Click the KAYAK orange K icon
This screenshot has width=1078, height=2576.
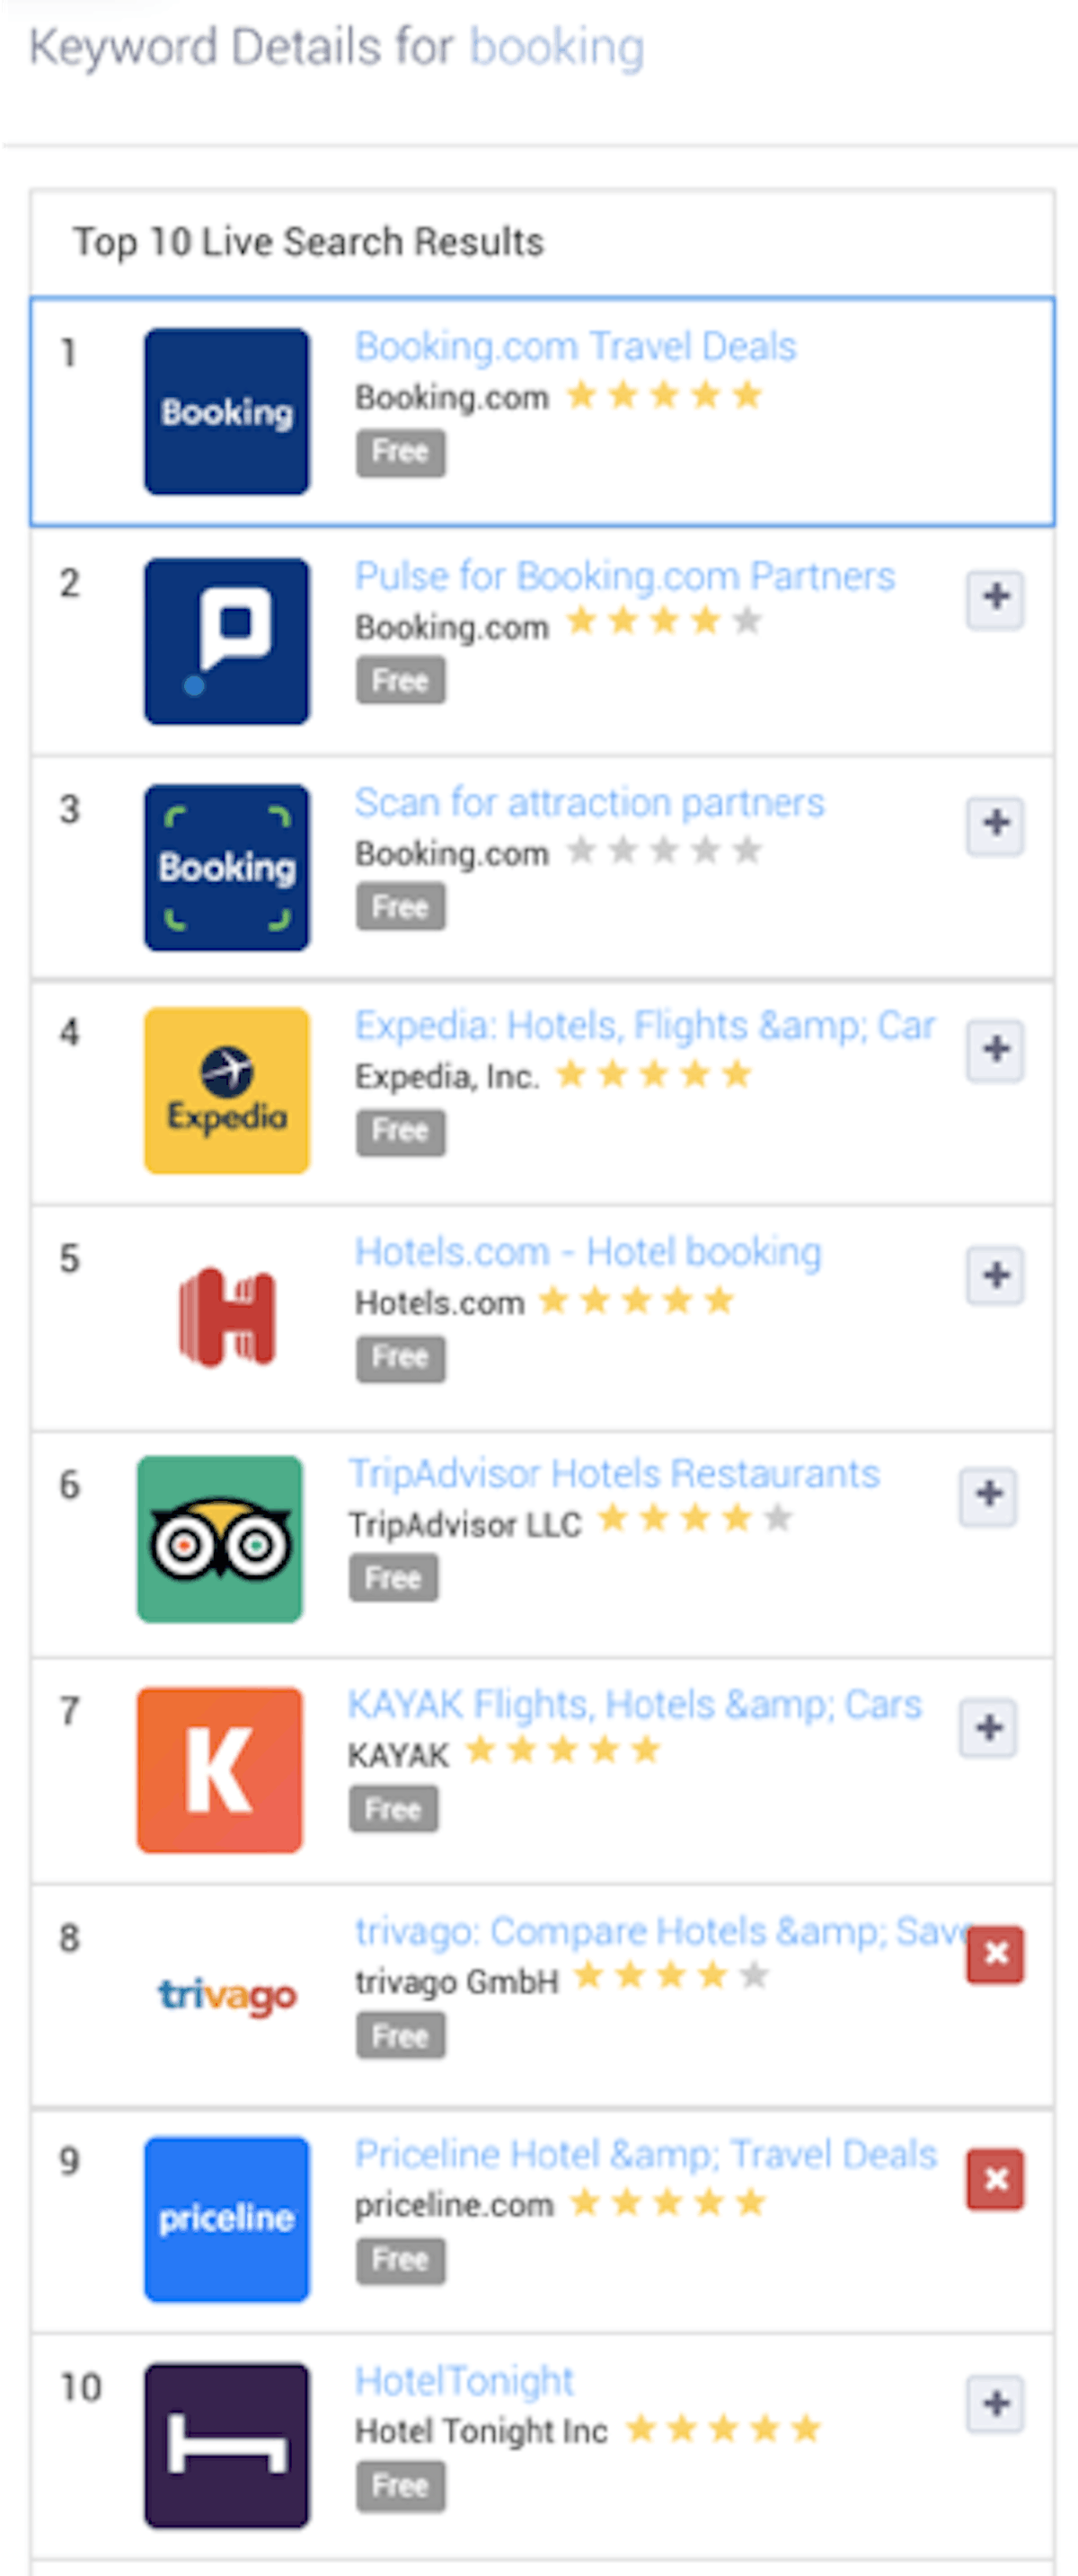click(x=220, y=1769)
